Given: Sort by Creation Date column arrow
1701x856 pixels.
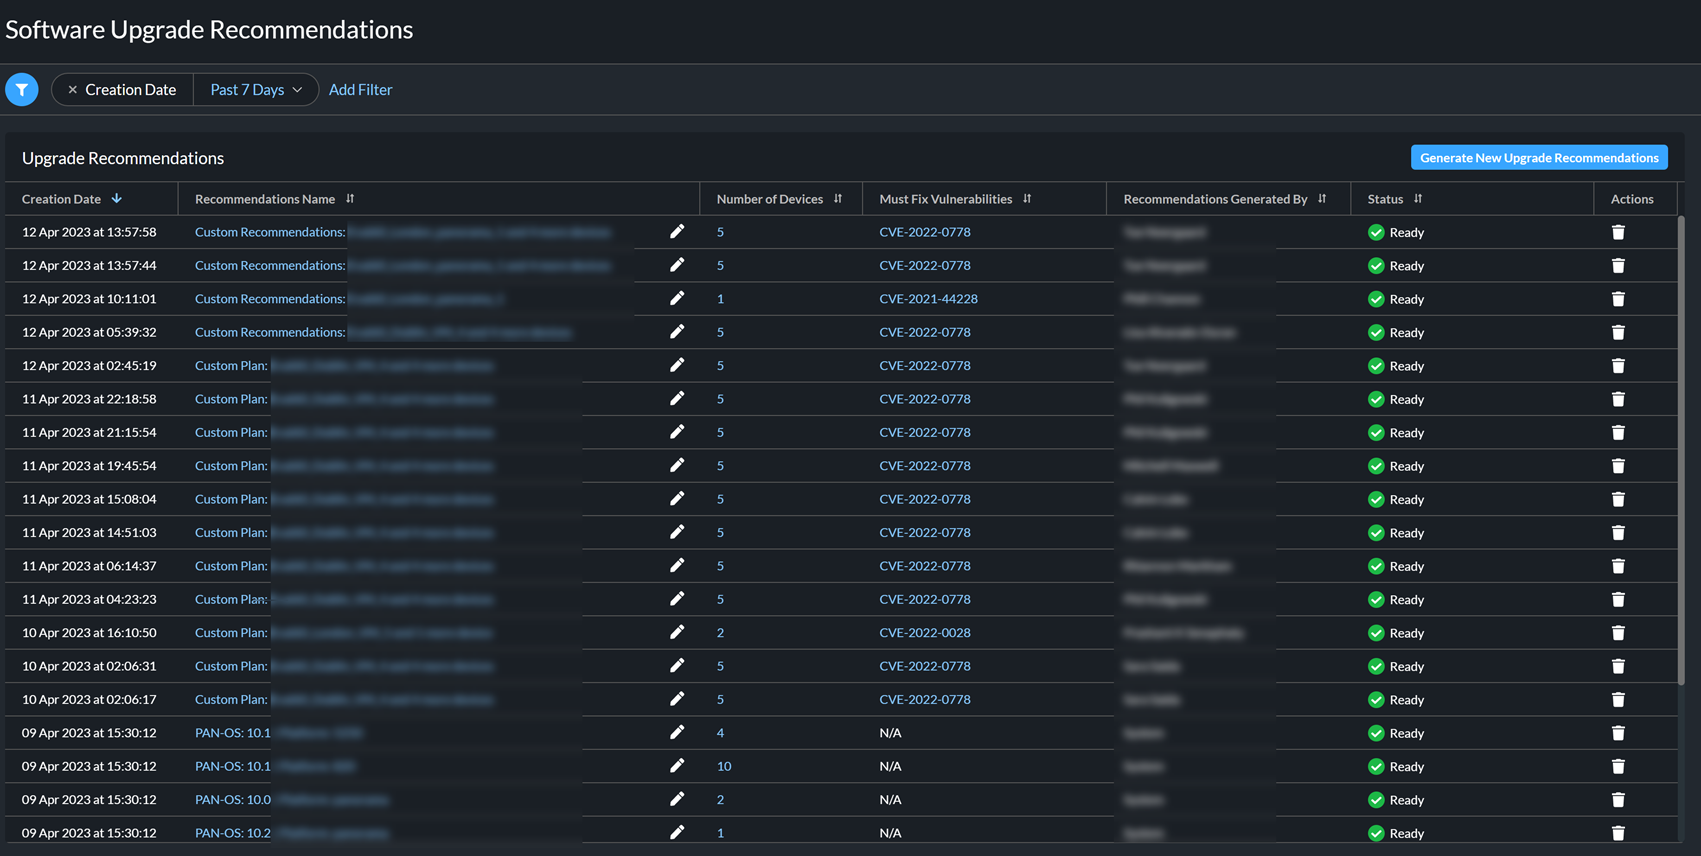Looking at the screenshot, I should (x=117, y=199).
